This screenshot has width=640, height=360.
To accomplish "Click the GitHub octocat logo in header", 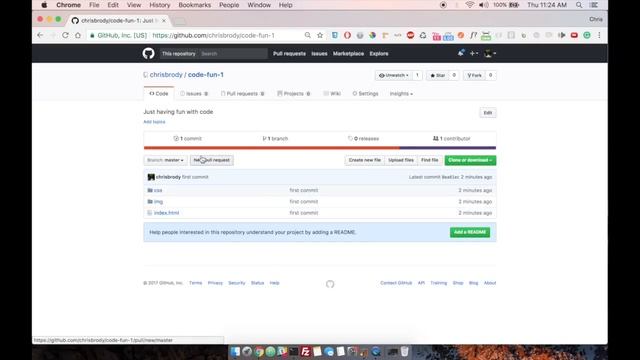I will point(149,53).
